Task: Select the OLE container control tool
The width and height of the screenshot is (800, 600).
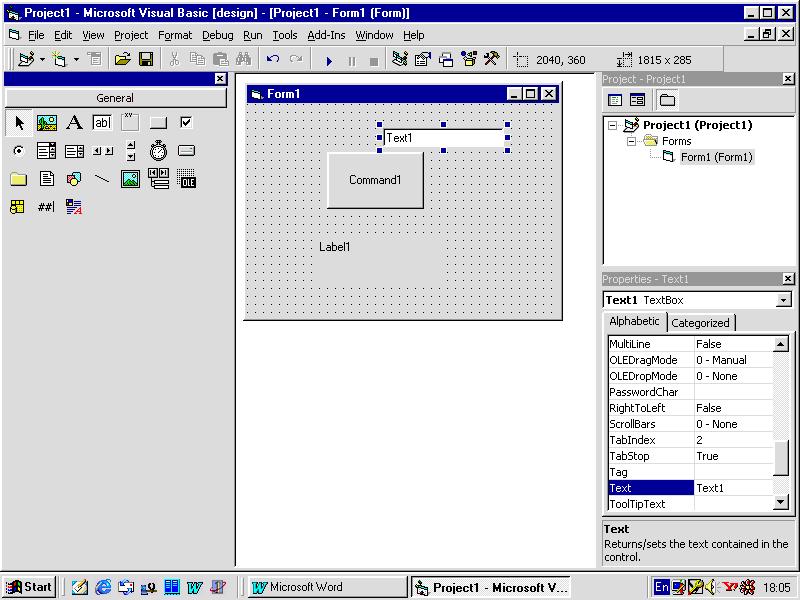Action: pos(186,179)
